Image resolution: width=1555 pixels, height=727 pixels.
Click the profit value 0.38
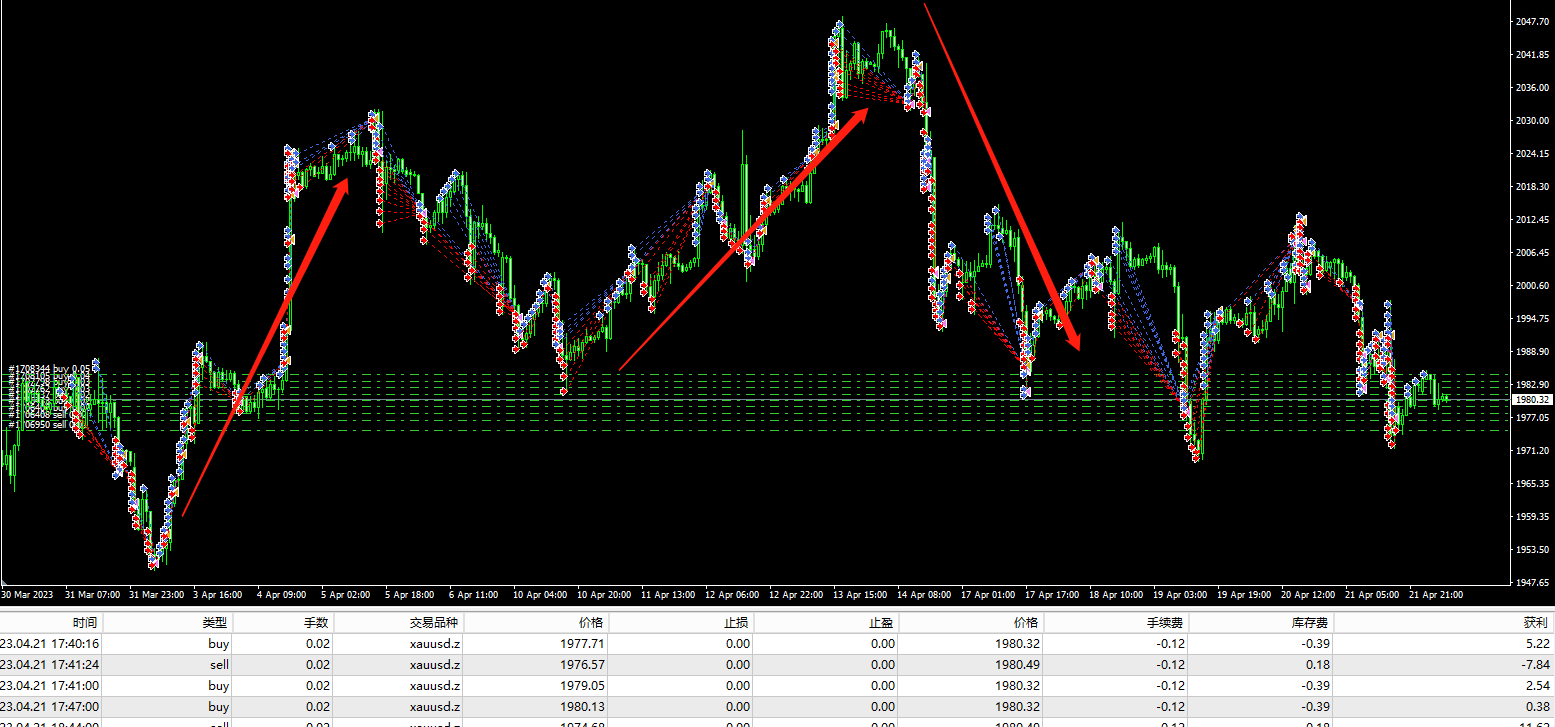[x=1538, y=706]
